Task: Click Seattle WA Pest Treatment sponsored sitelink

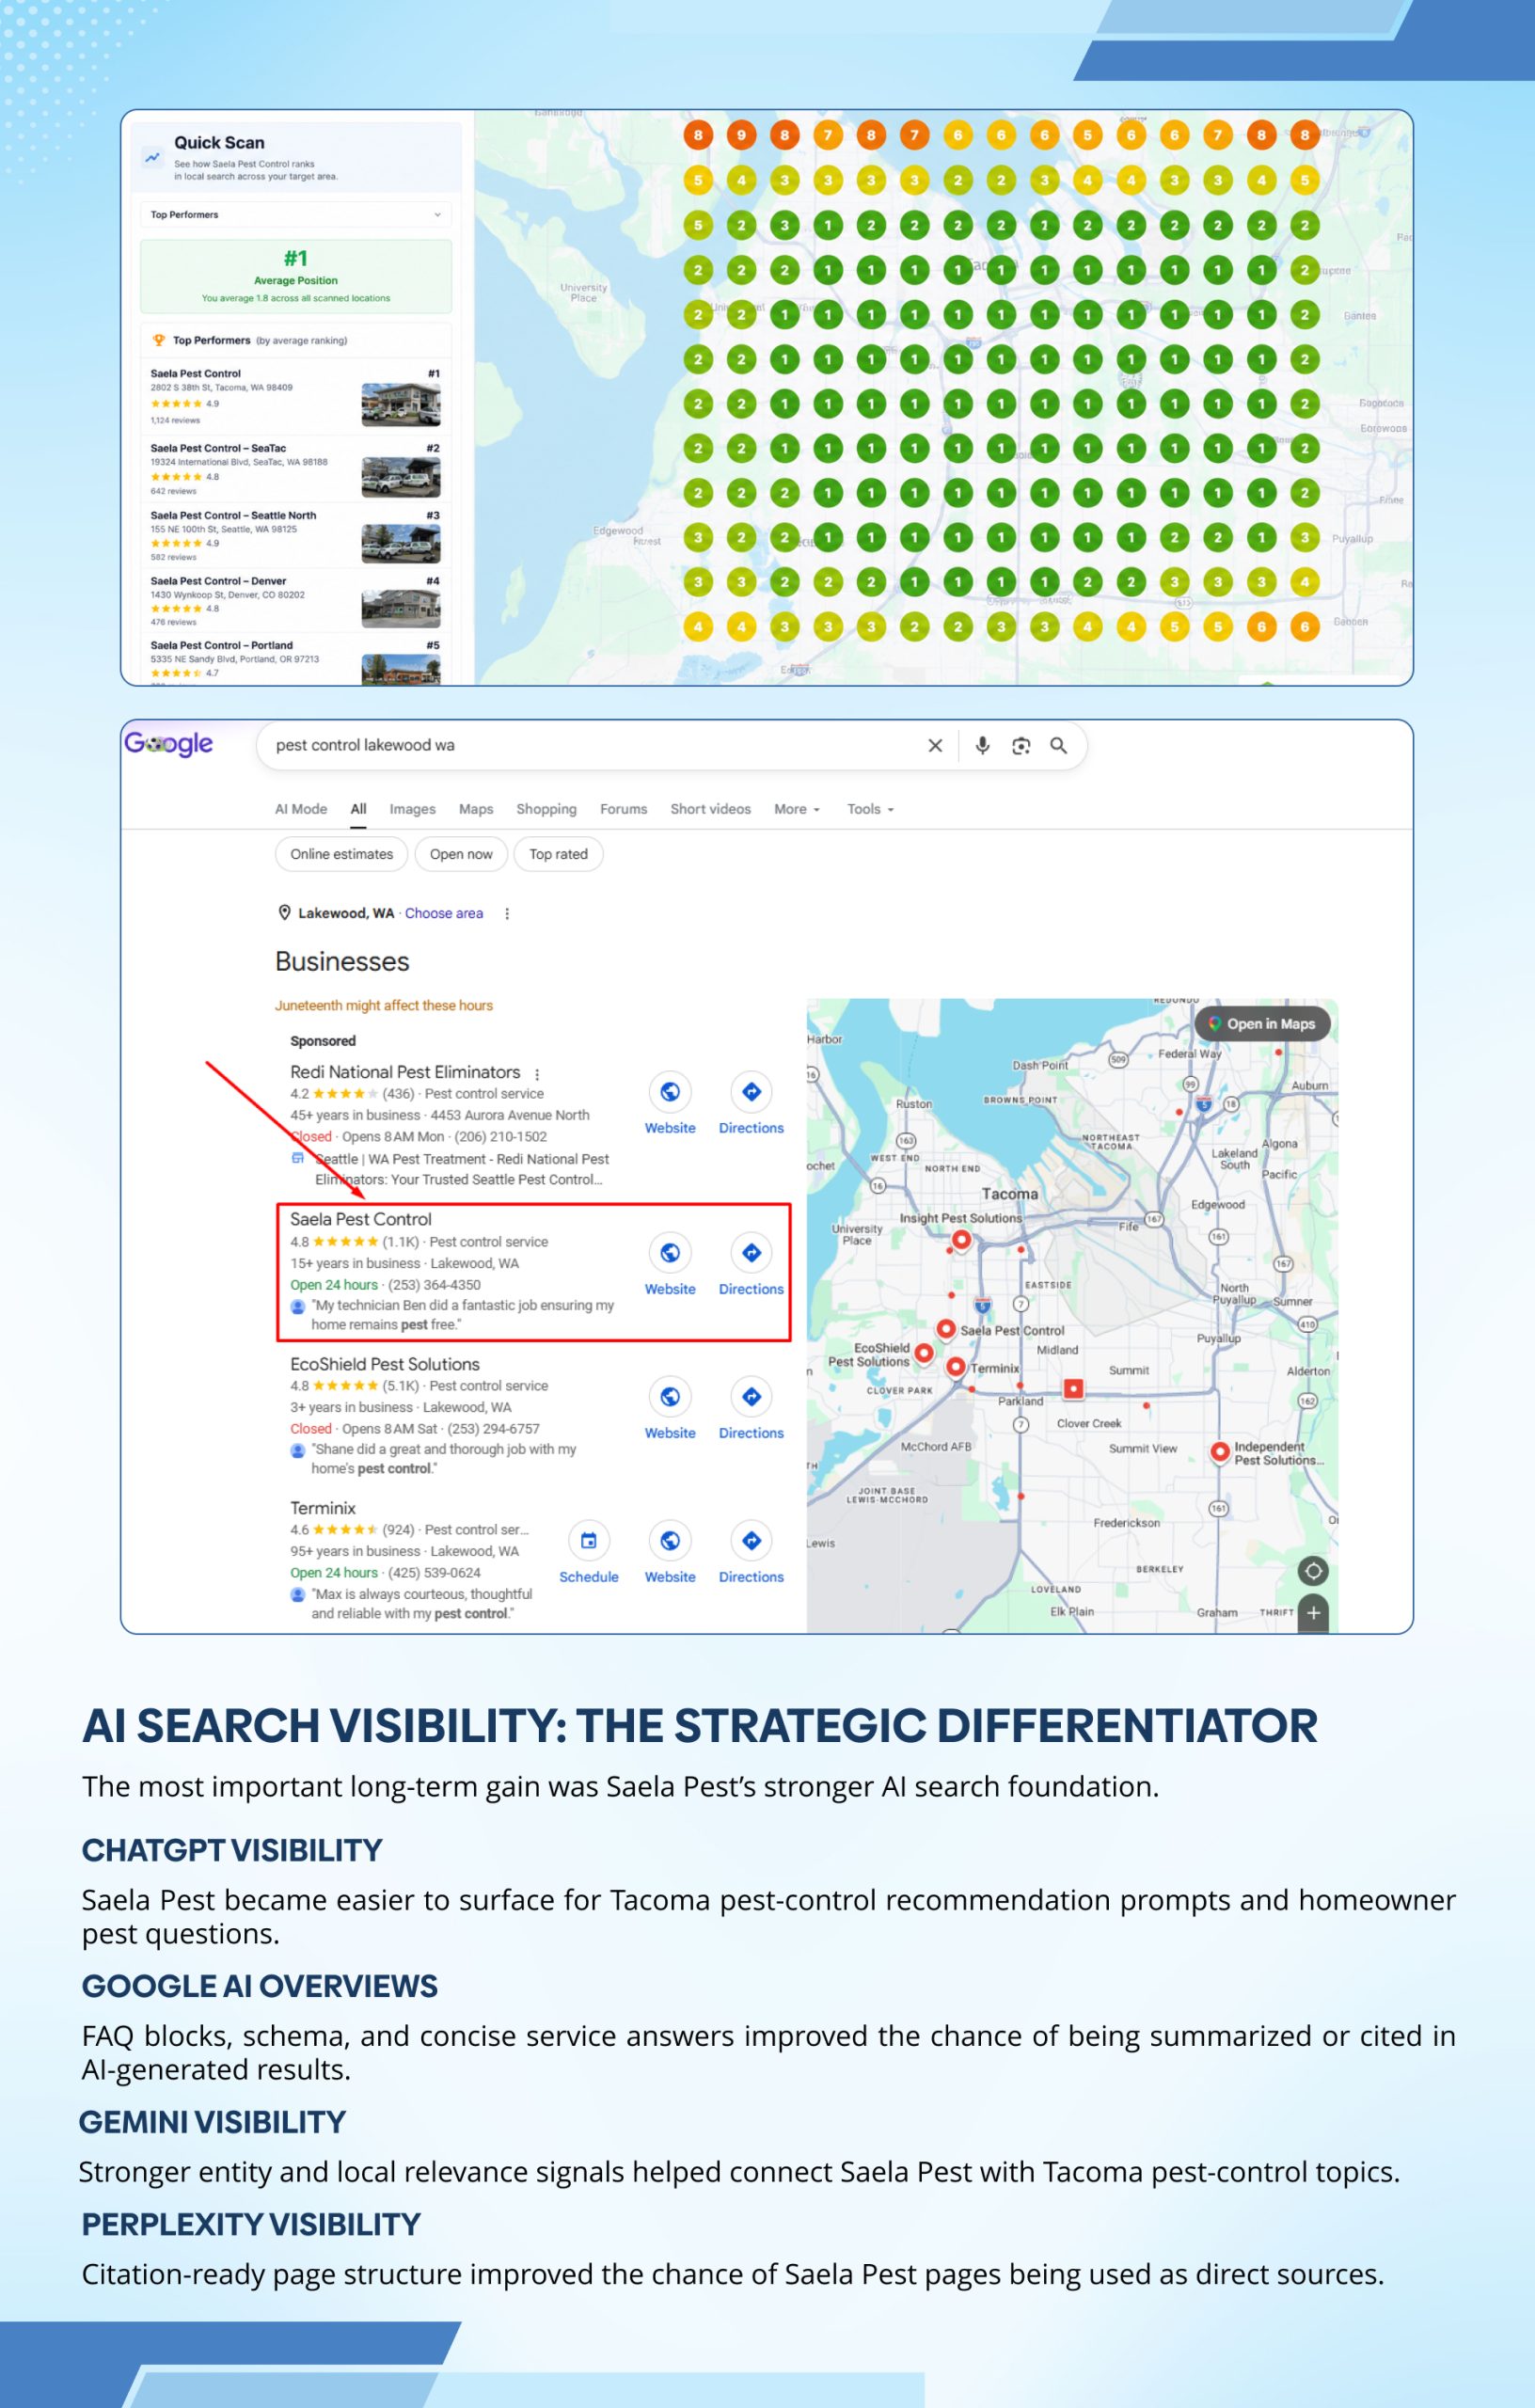Action: (461, 1169)
